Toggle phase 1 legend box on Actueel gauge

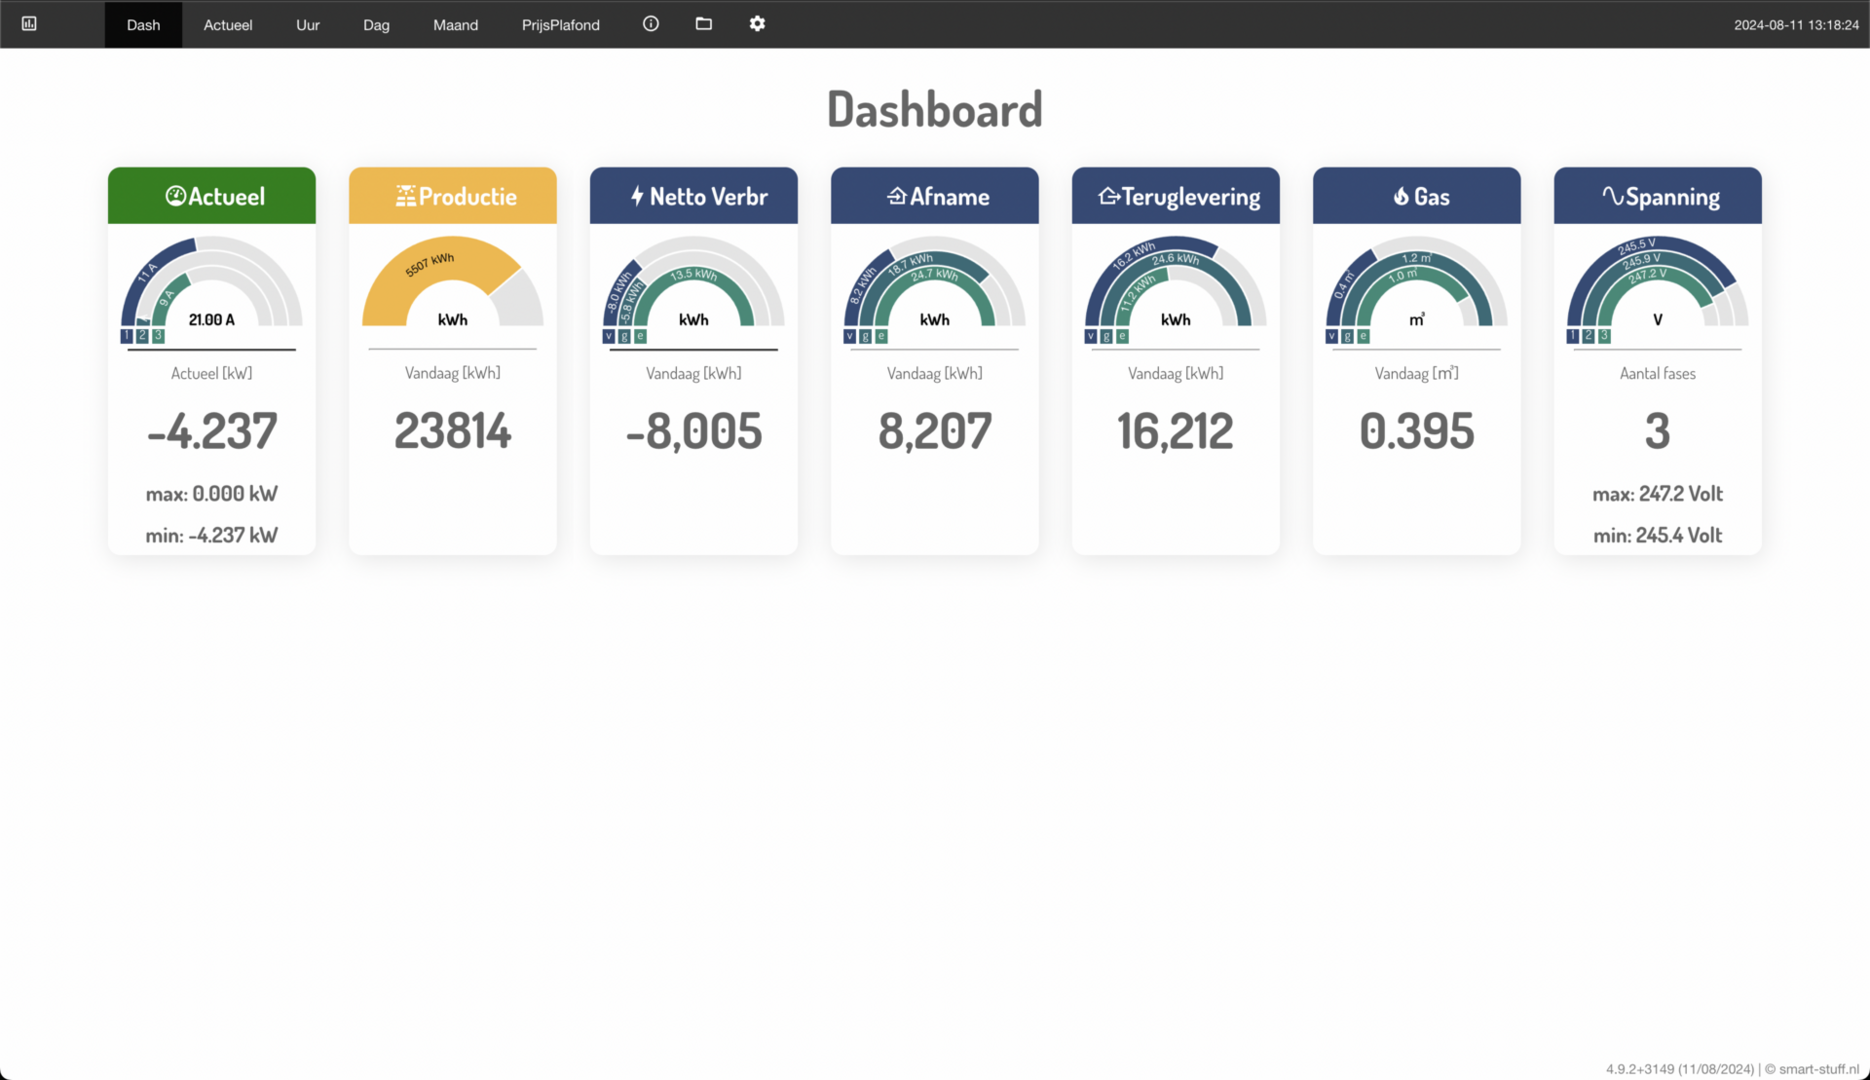point(127,336)
